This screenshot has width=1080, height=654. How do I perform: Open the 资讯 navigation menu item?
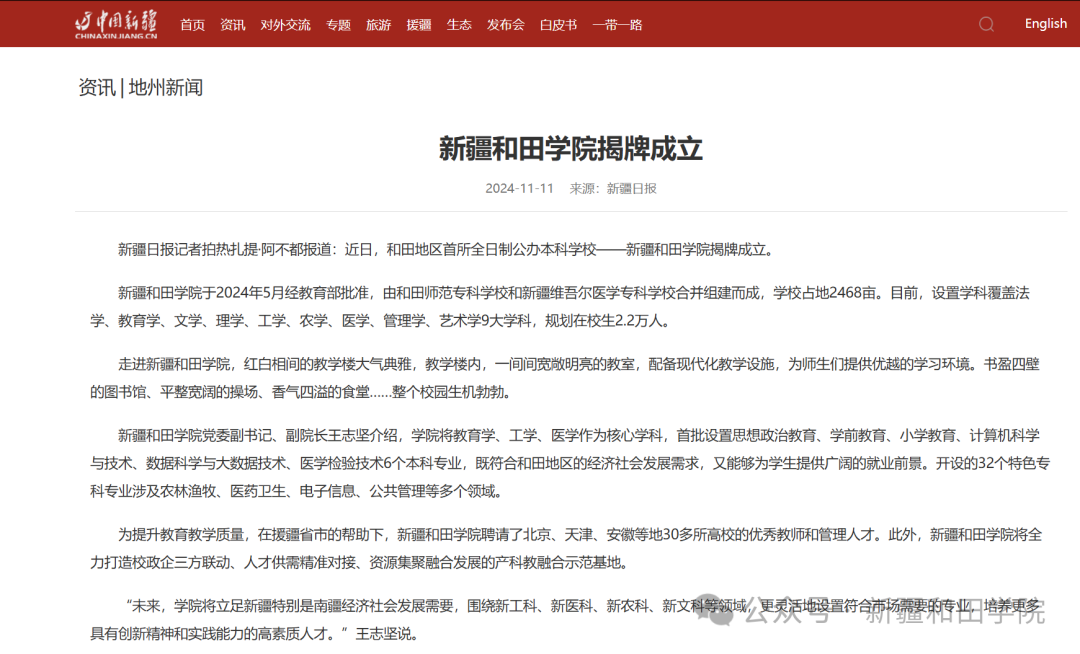232,24
